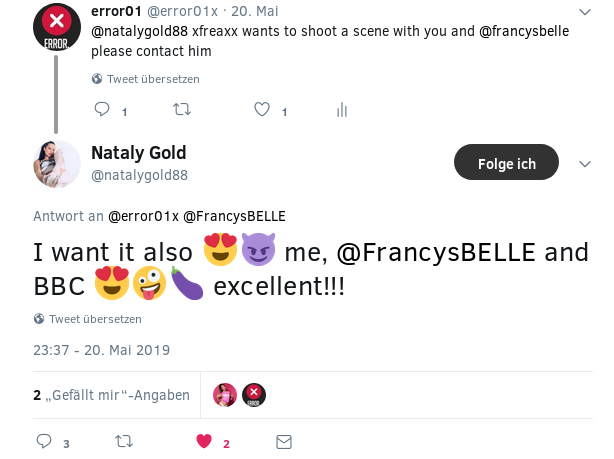Translate Nataly Gold's tweet
This screenshot has width=614, height=459.
click(95, 319)
